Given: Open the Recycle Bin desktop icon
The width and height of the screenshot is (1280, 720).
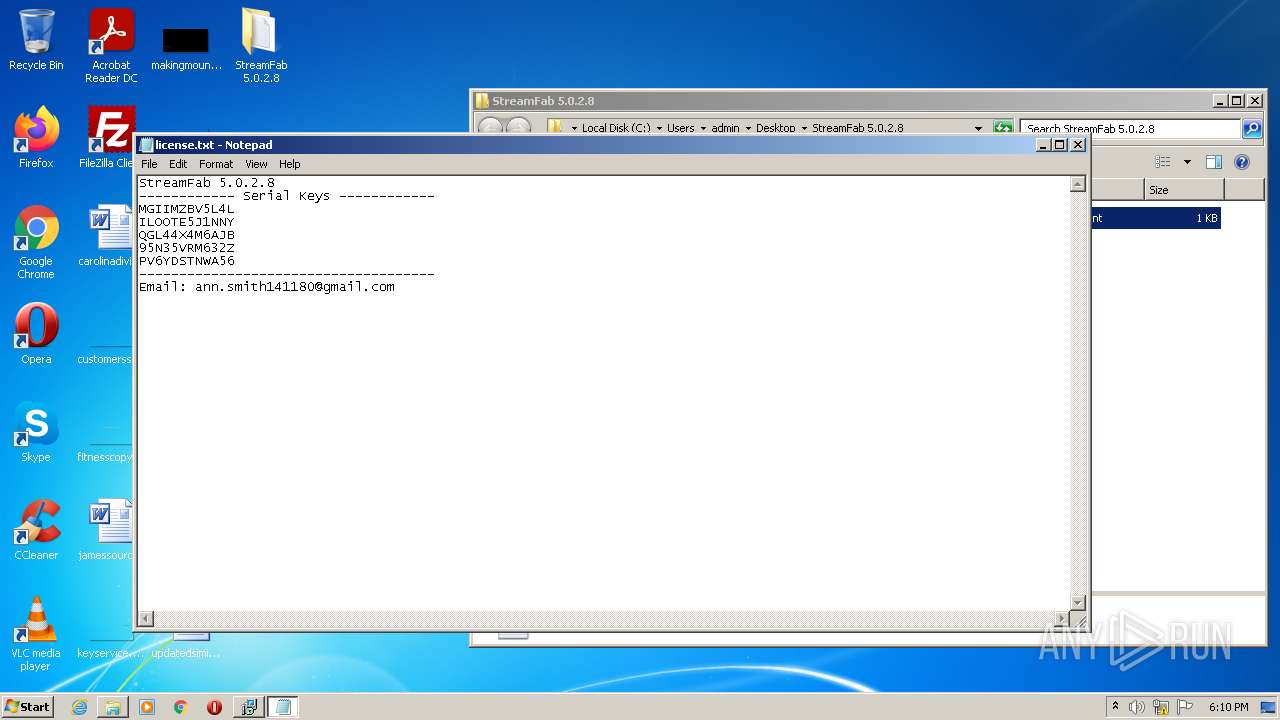Looking at the screenshot, I should tap(36, 40).
